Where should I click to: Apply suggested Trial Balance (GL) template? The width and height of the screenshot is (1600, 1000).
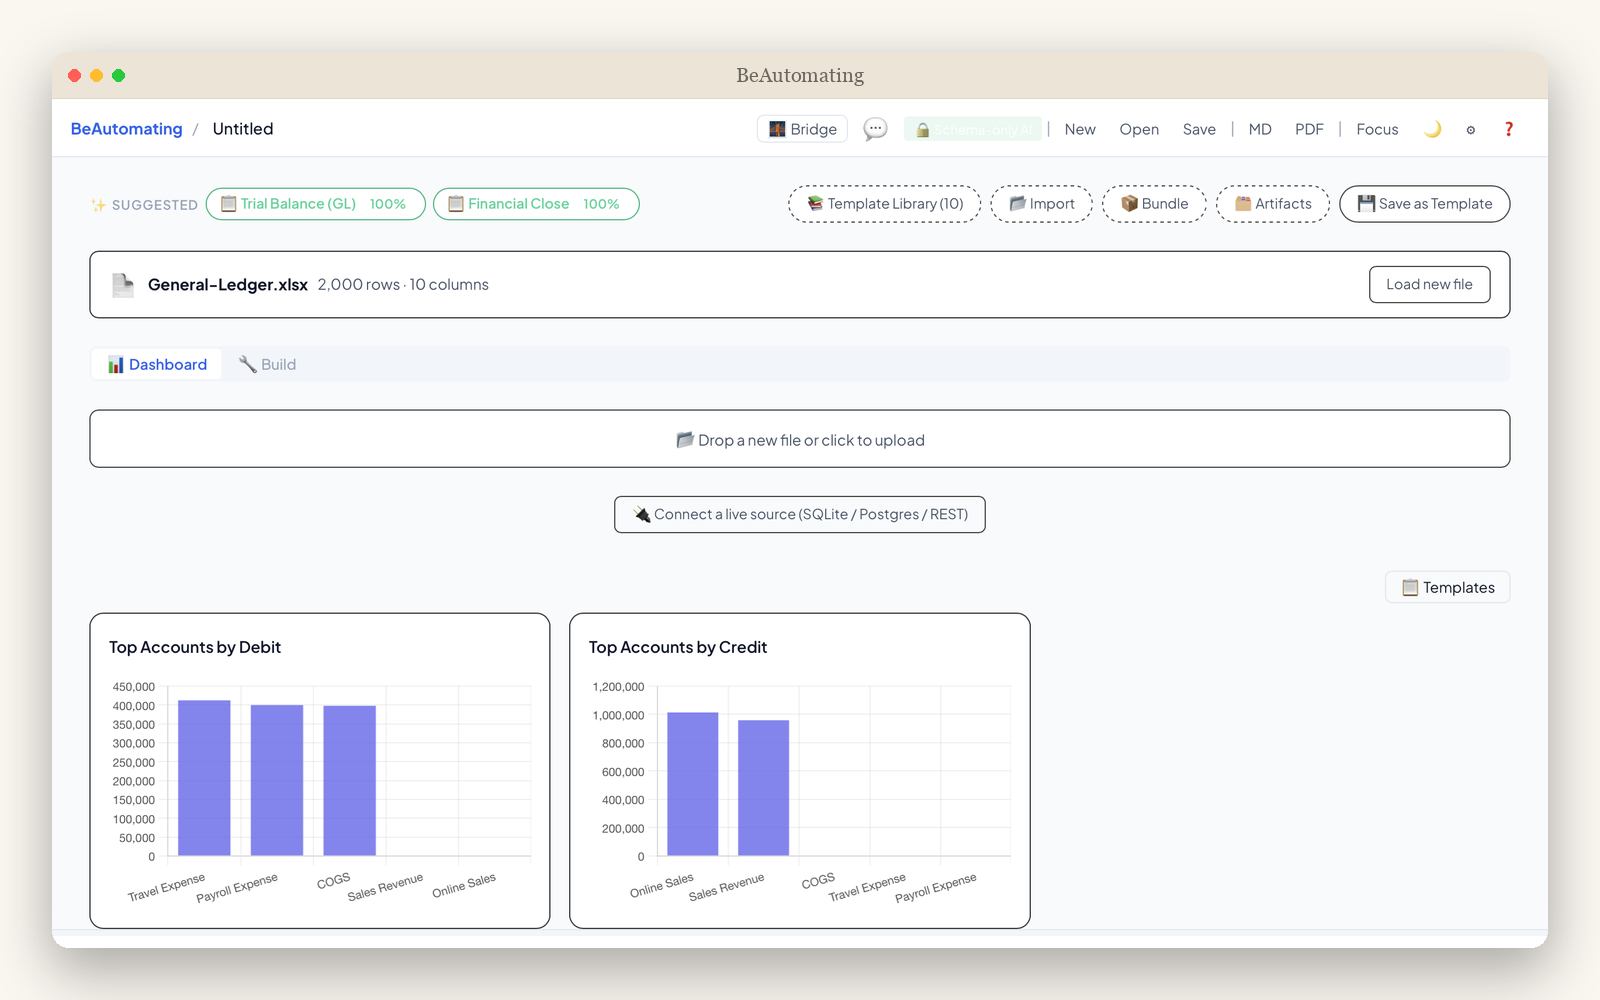tap(316, 204)
